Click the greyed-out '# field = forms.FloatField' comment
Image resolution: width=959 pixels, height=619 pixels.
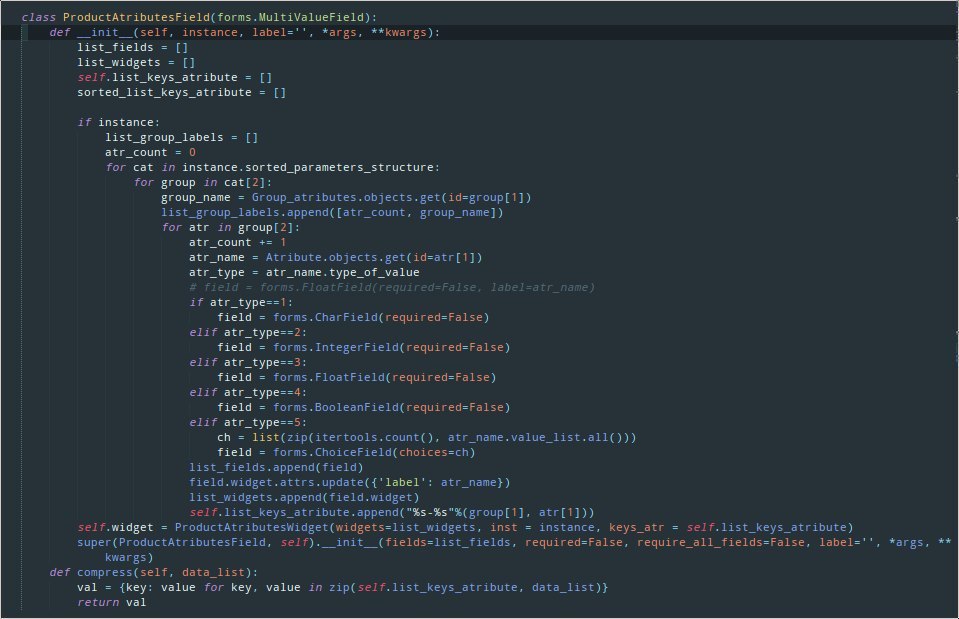pos(391,287)
